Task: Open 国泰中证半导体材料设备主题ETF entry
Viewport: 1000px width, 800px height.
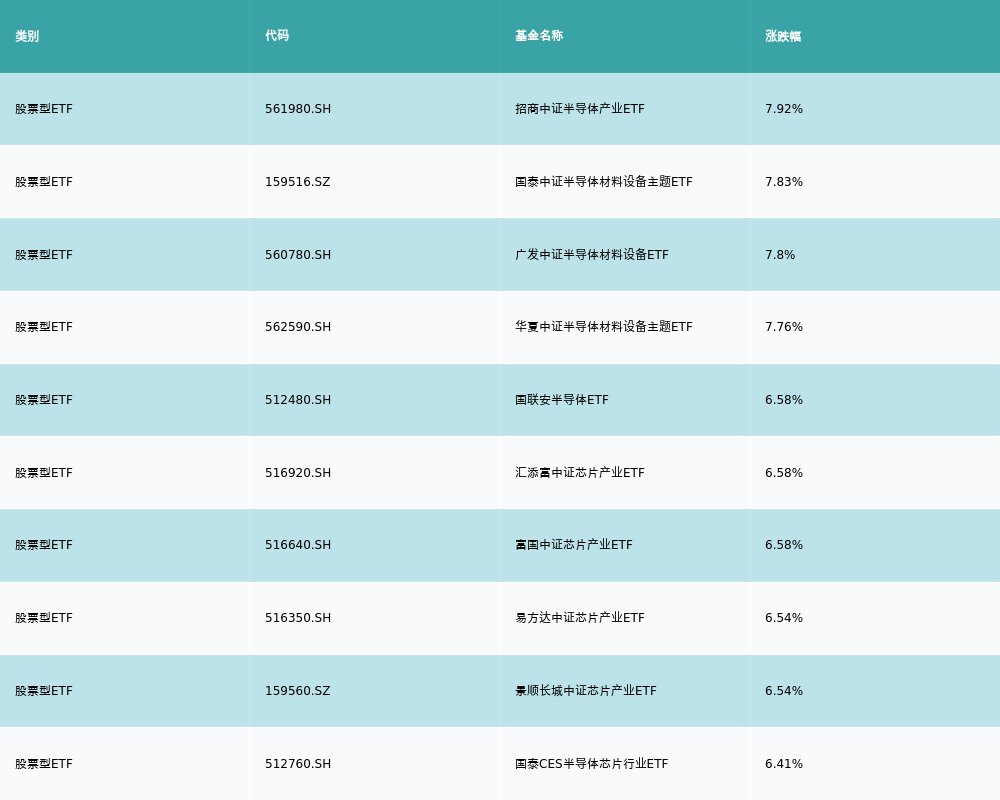Action: tap(604, 182)
